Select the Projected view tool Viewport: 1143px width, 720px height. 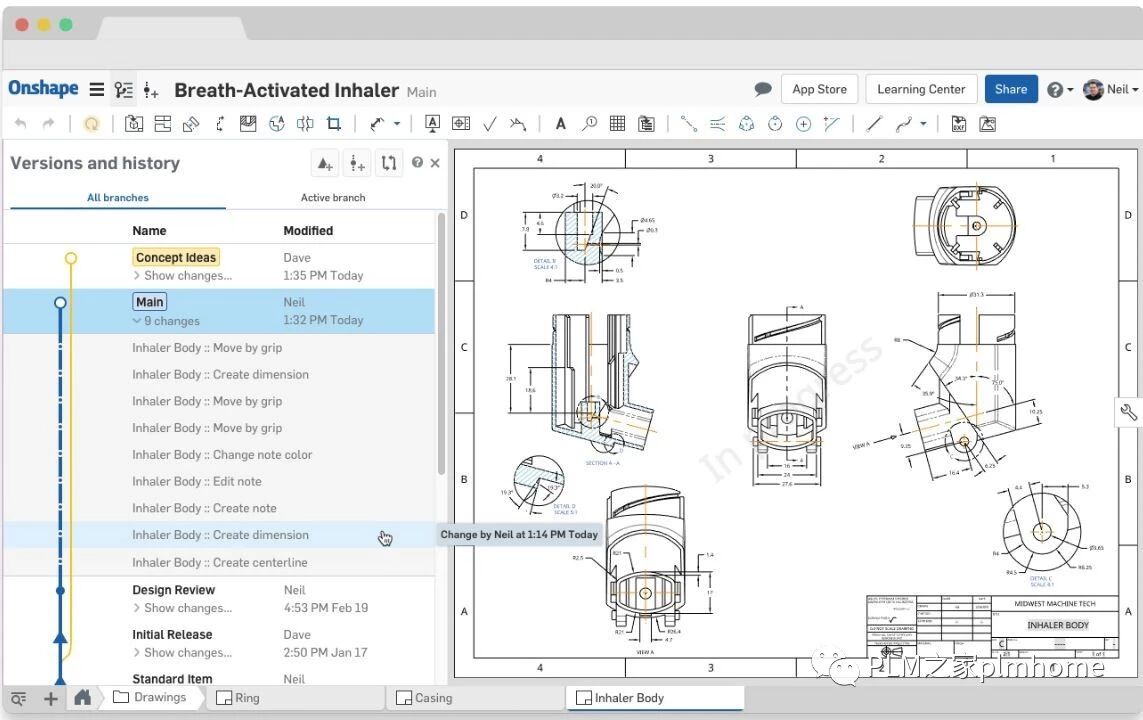163,124
